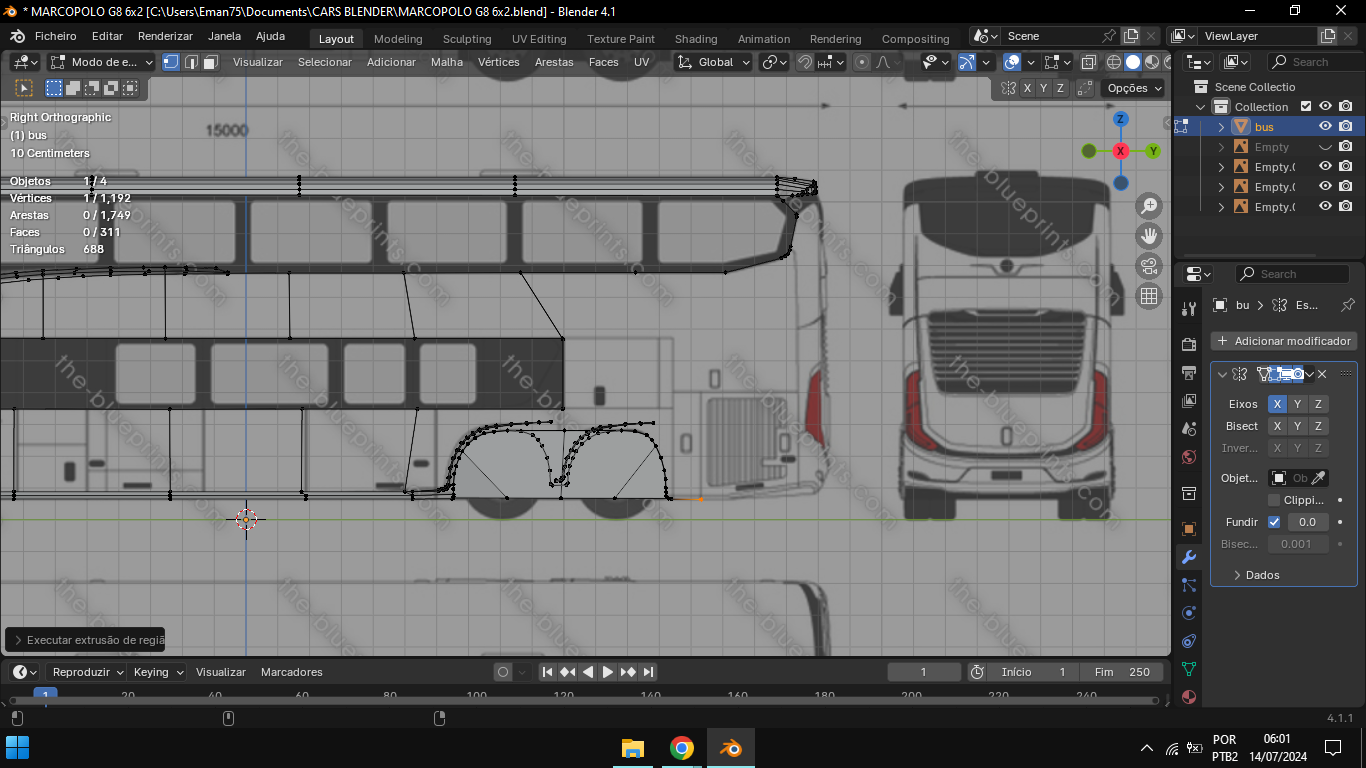Pin the properties editor context

(1347, 305)
